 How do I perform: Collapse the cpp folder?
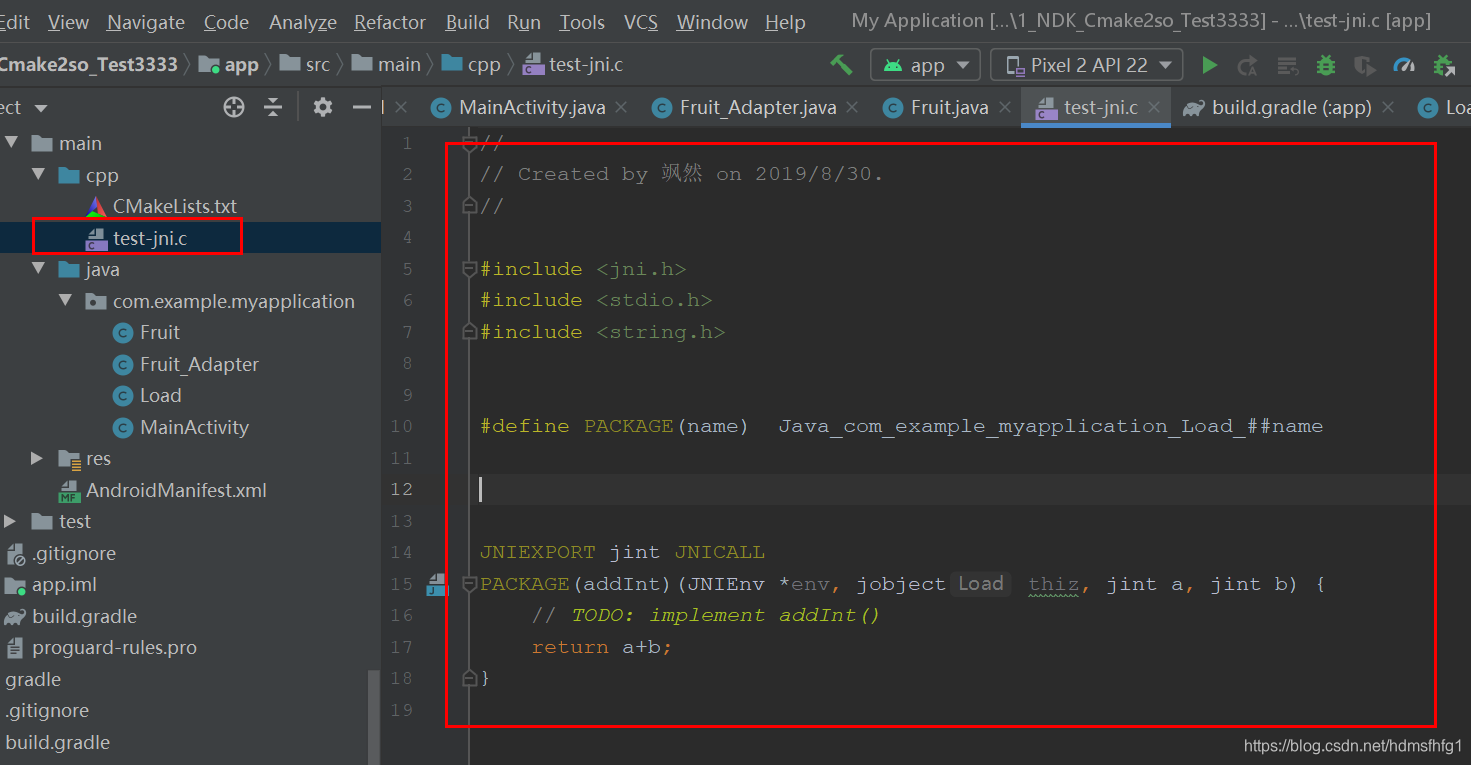pos(38,175)
